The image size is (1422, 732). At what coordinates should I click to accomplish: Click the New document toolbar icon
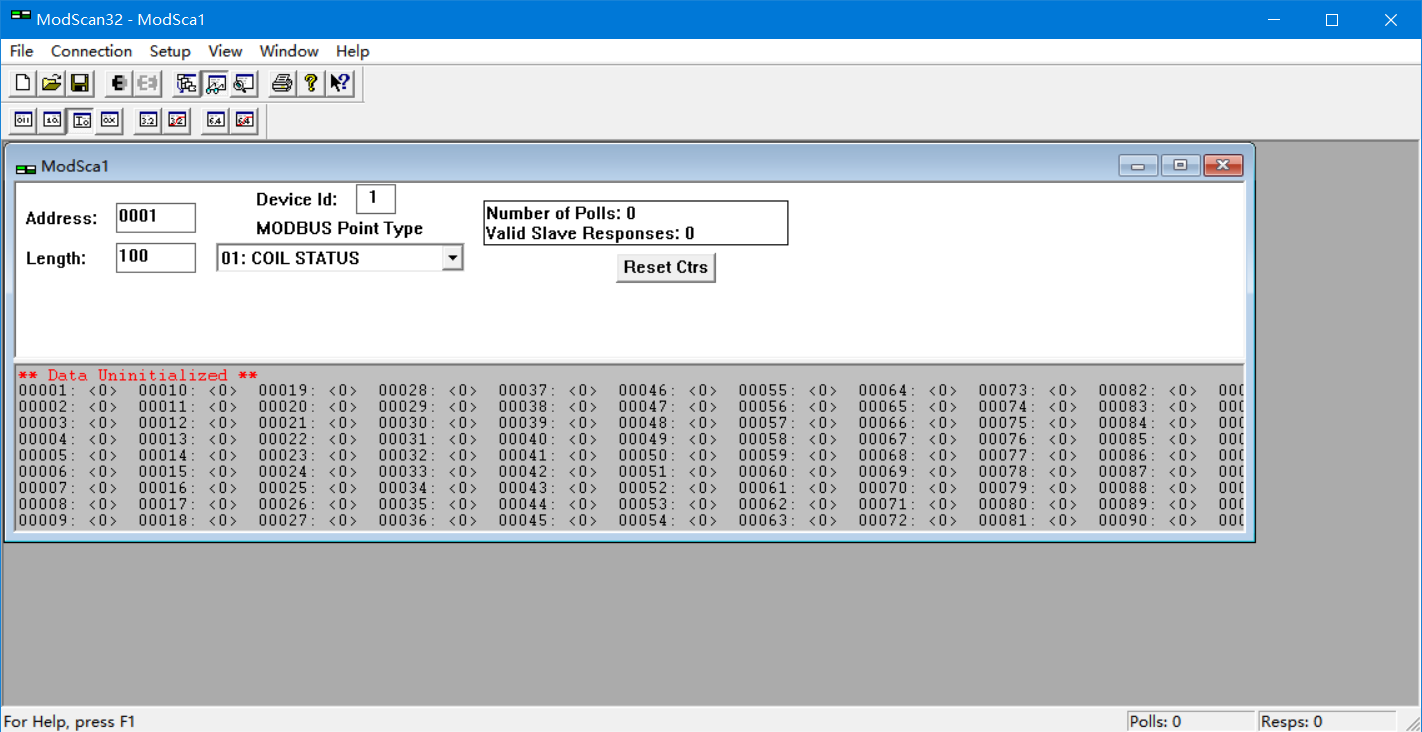(23, 84)
